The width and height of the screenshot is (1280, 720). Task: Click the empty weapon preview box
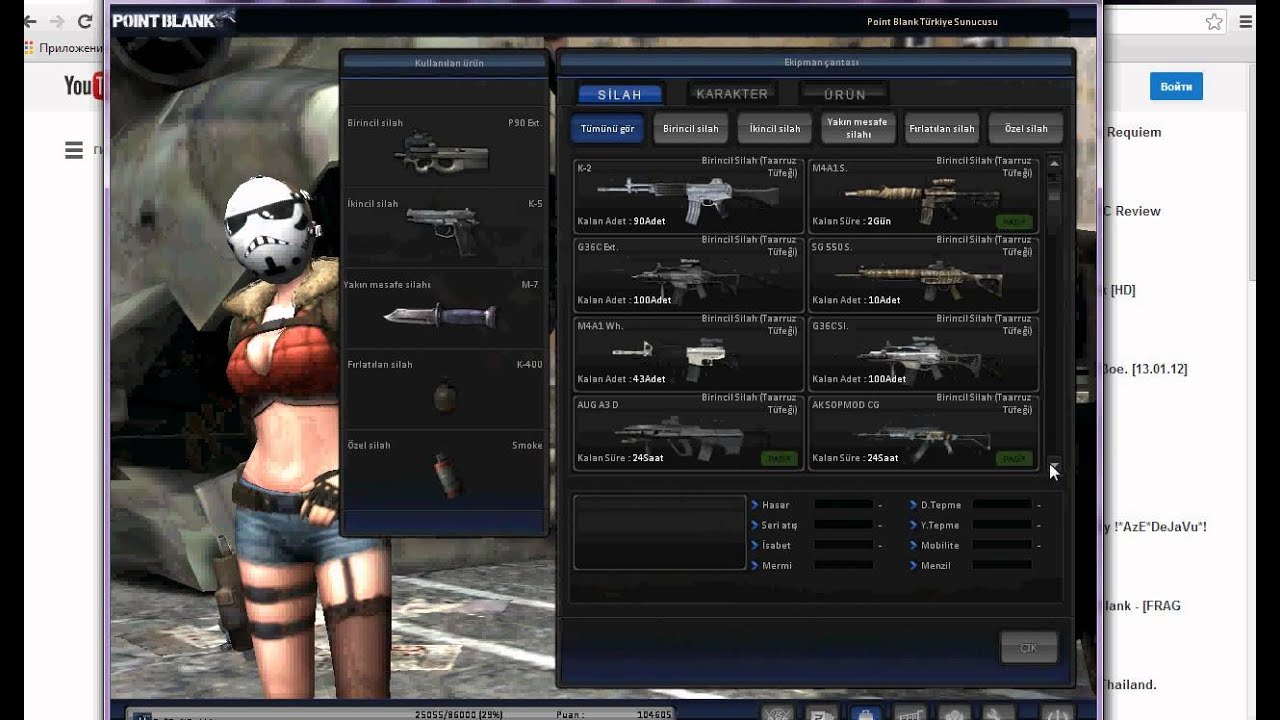click(660, 532)
